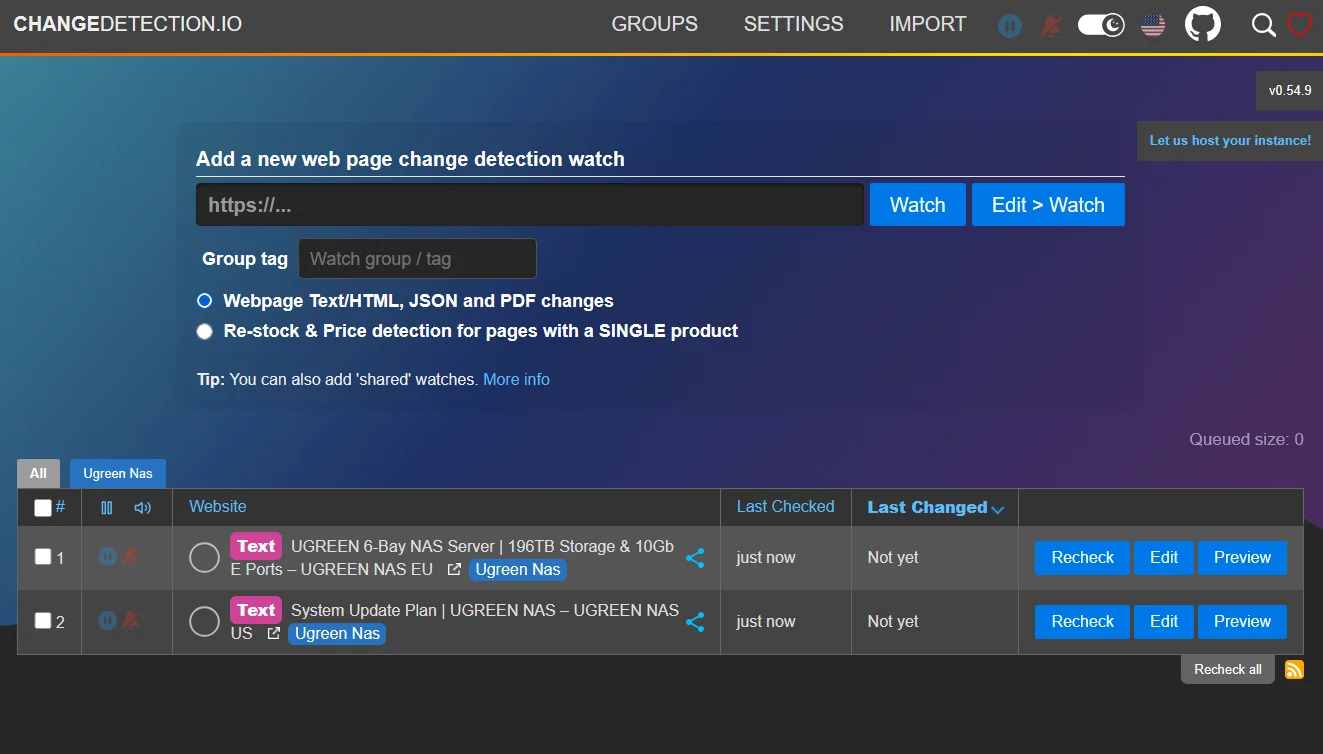This screenshot has height=754, width=1323.
Task: Click the red heart sponsor icon
Action: coord(1299,25)
